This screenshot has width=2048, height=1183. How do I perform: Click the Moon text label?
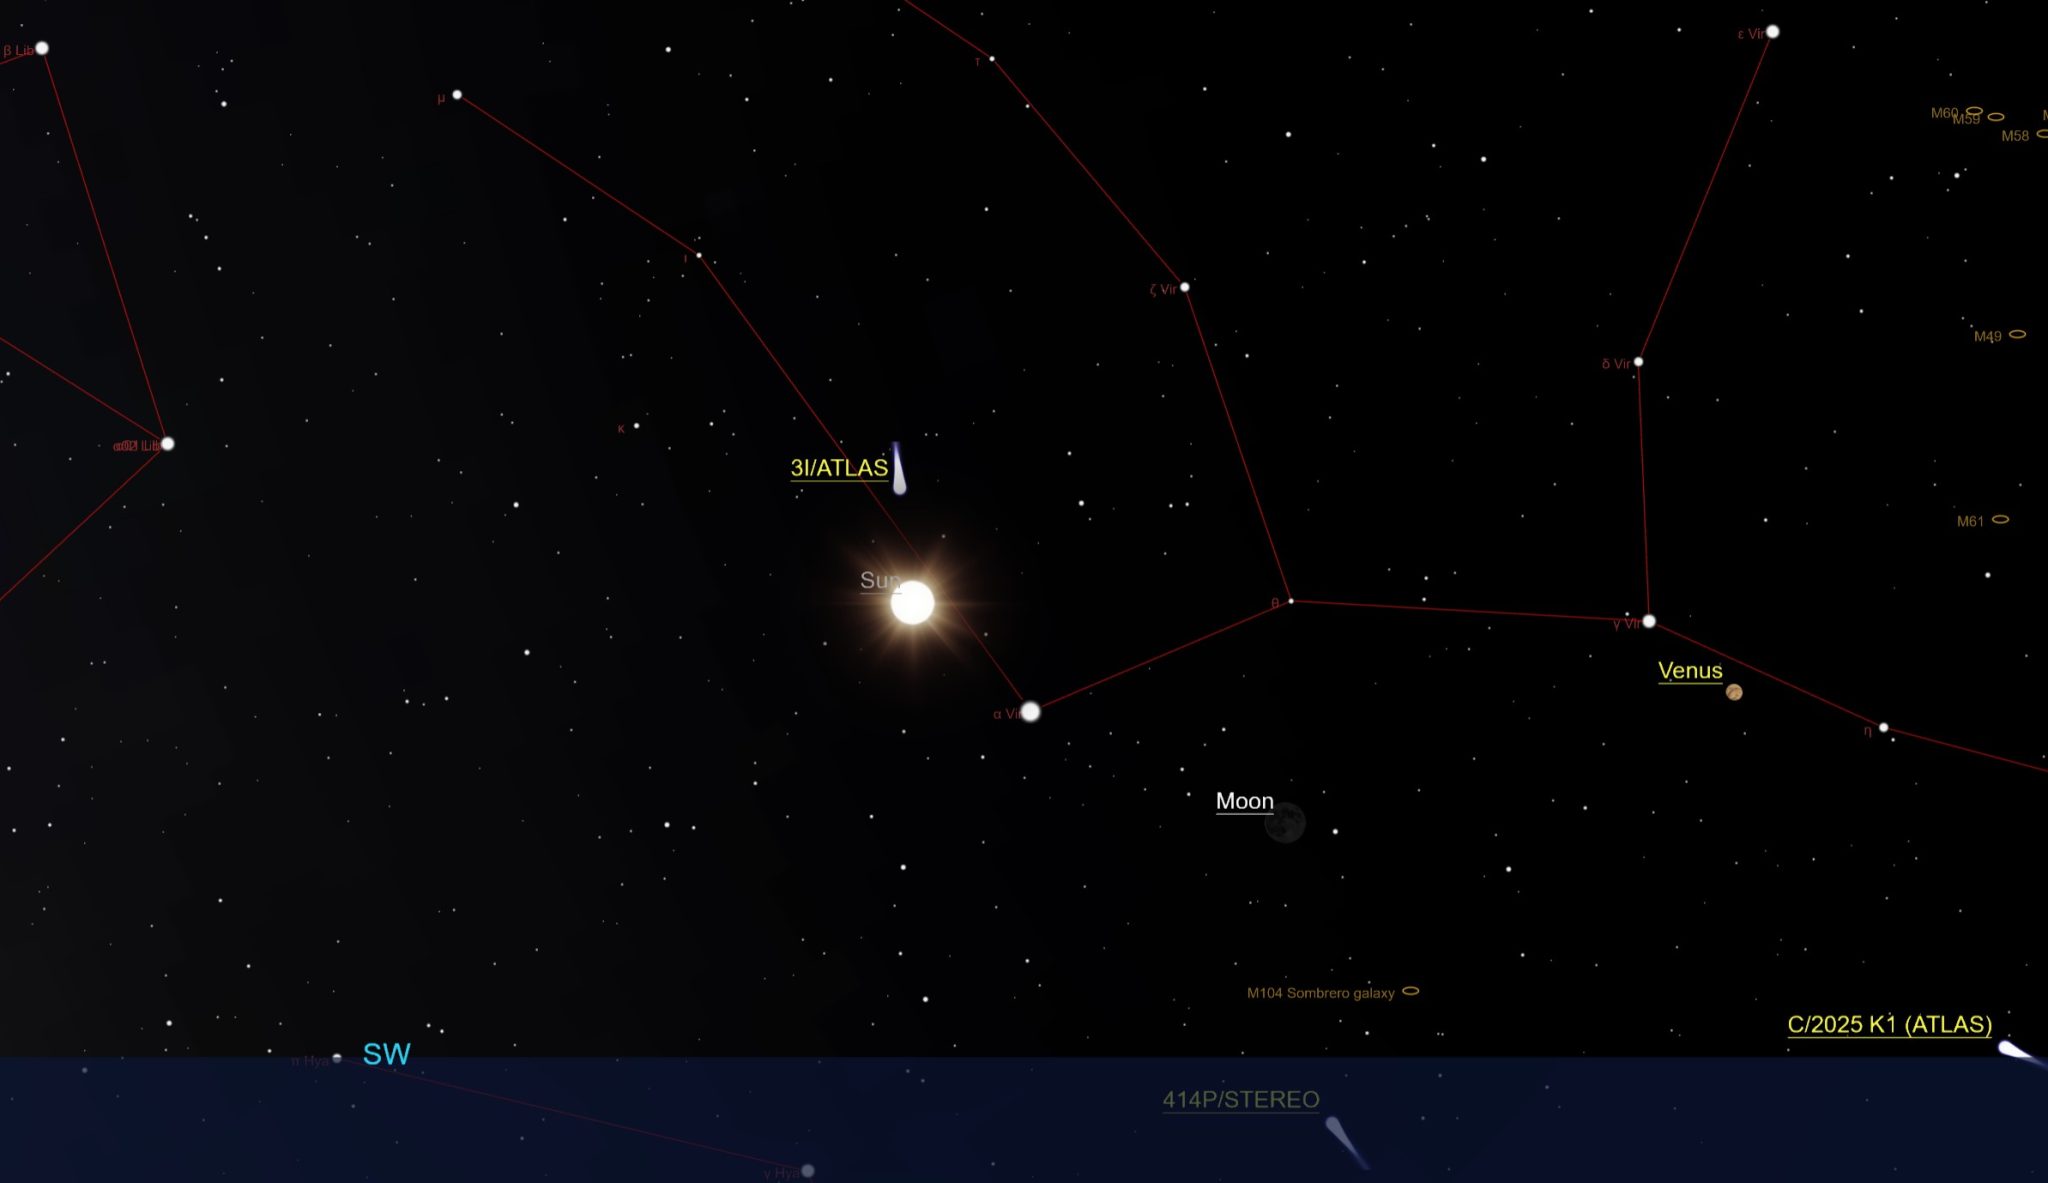tap(1244, 801)
